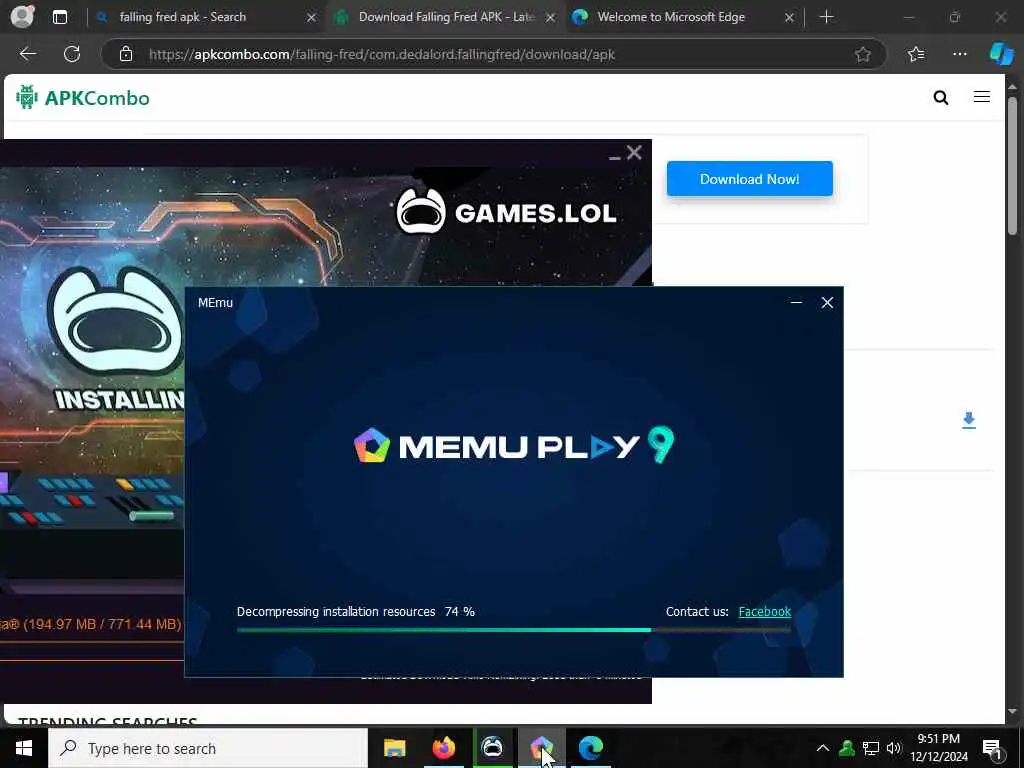Viewport: 1024px width, 768px height.
Task: Open the MEmu taskbar icon
Action: (541, 748)
